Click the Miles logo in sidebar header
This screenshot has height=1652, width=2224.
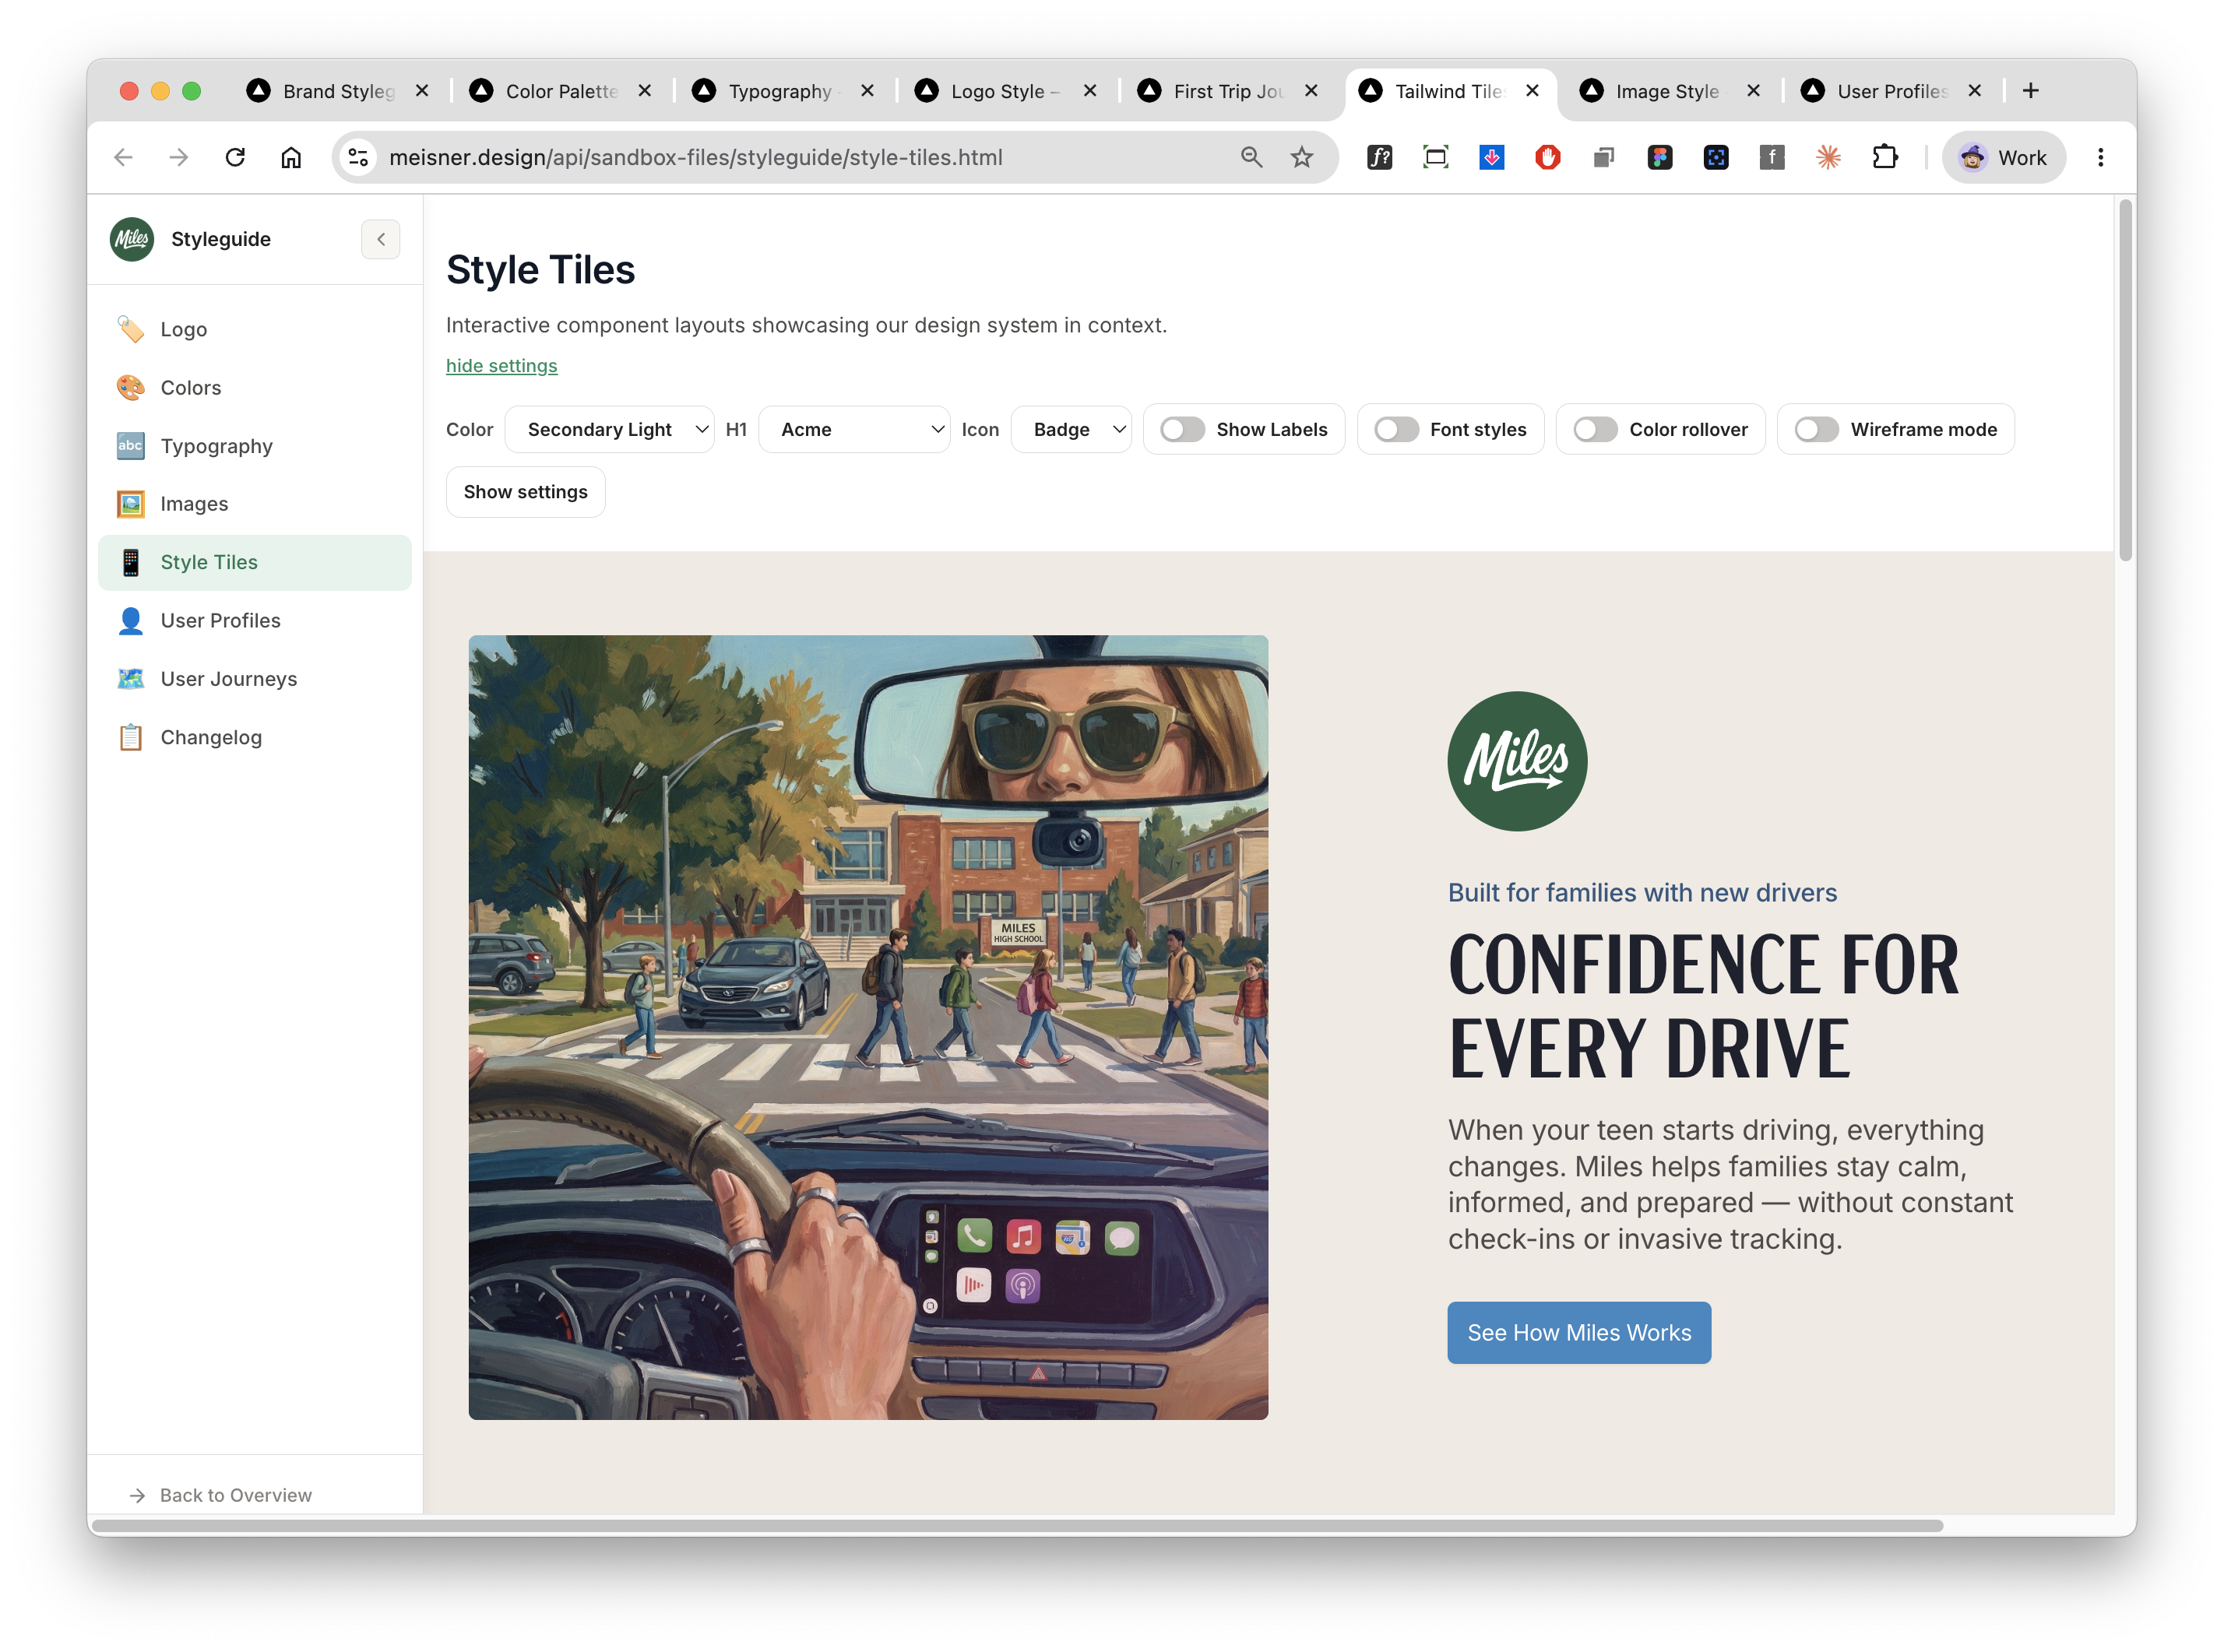(x=132, y=239)
